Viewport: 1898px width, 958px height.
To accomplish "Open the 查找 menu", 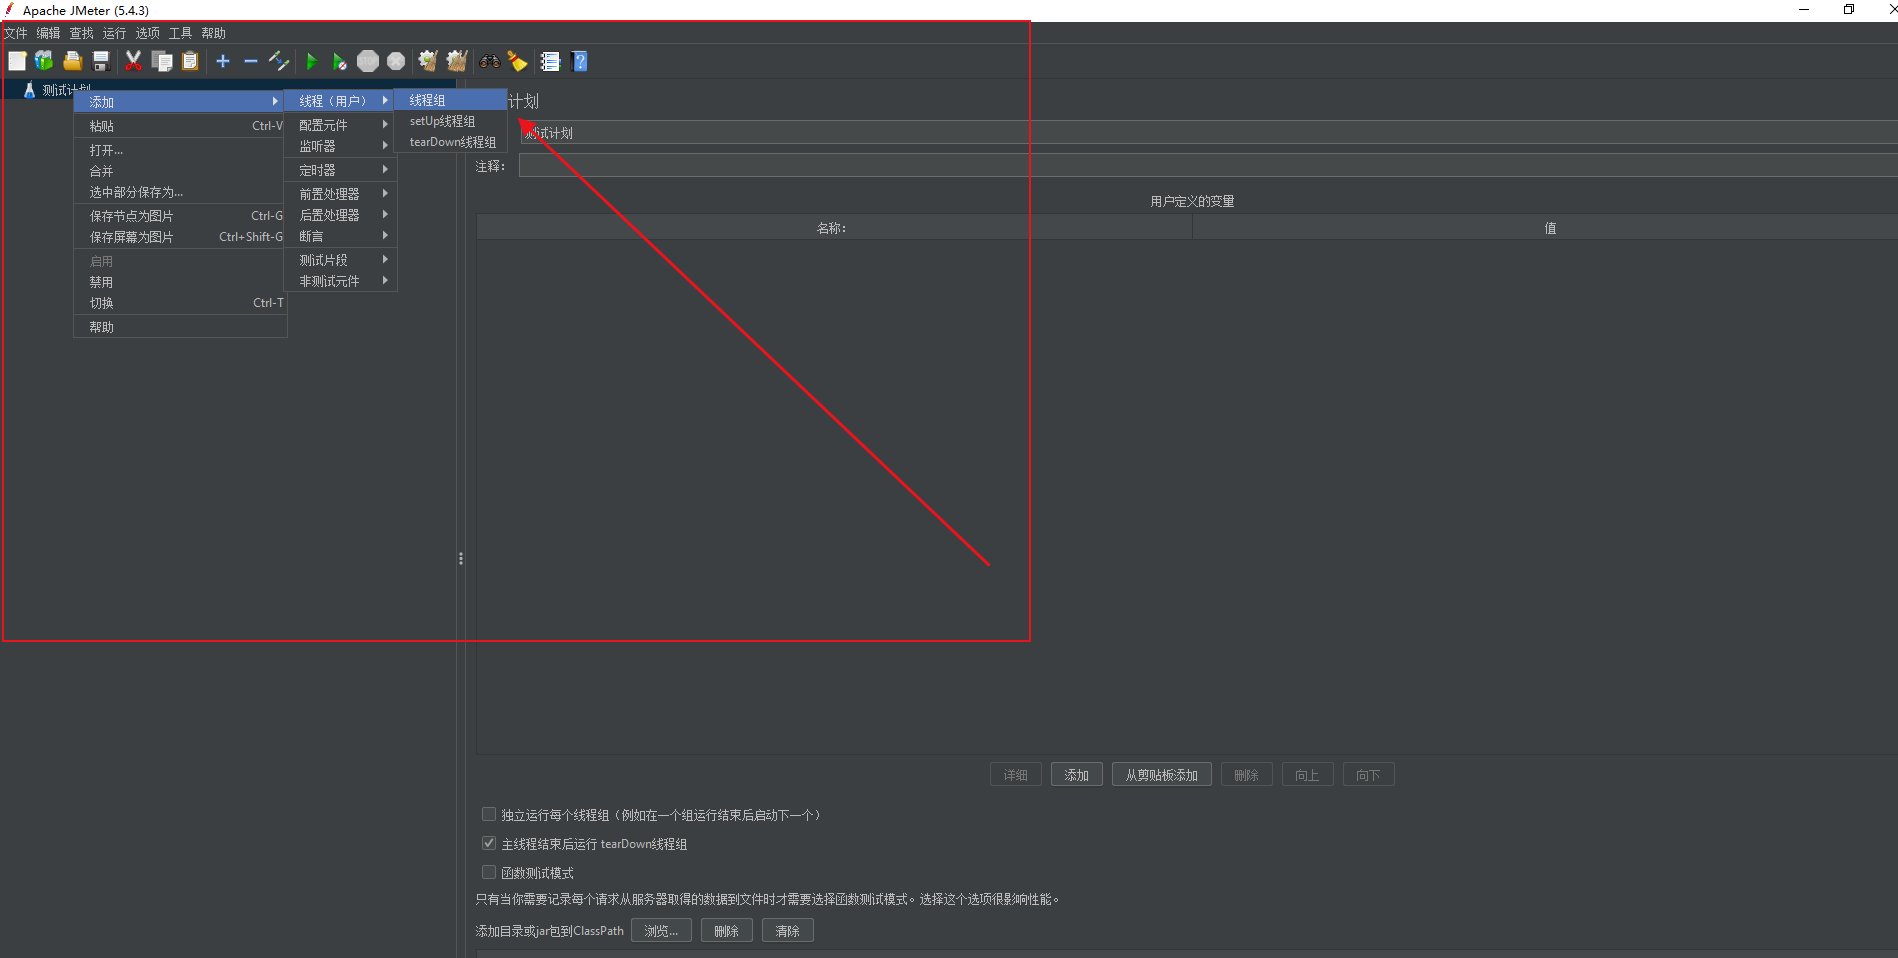I will coord(82,33).
